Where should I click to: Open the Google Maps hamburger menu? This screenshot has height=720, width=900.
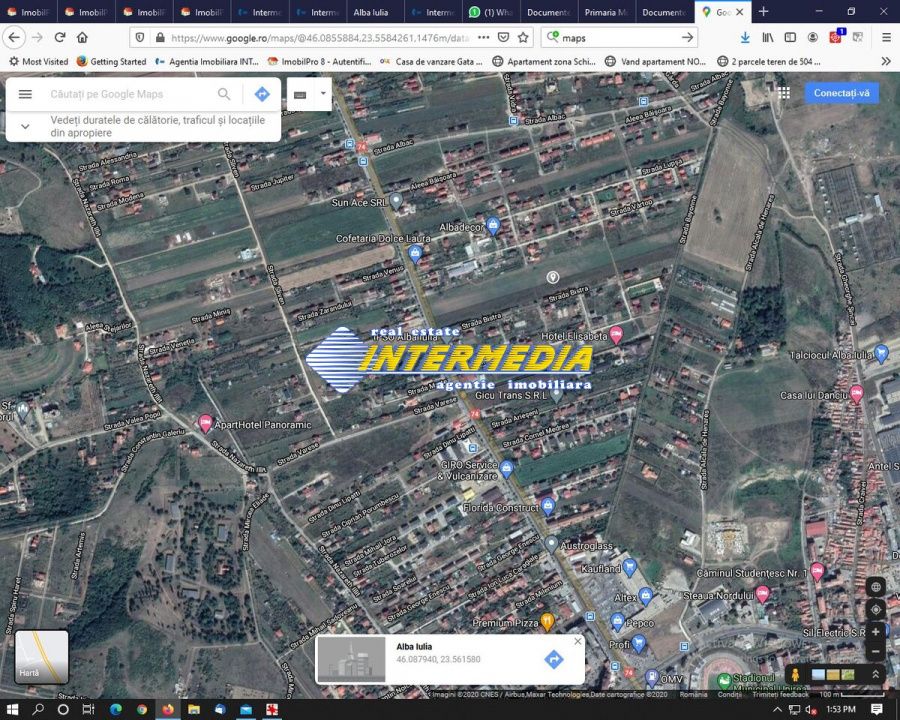26,94
